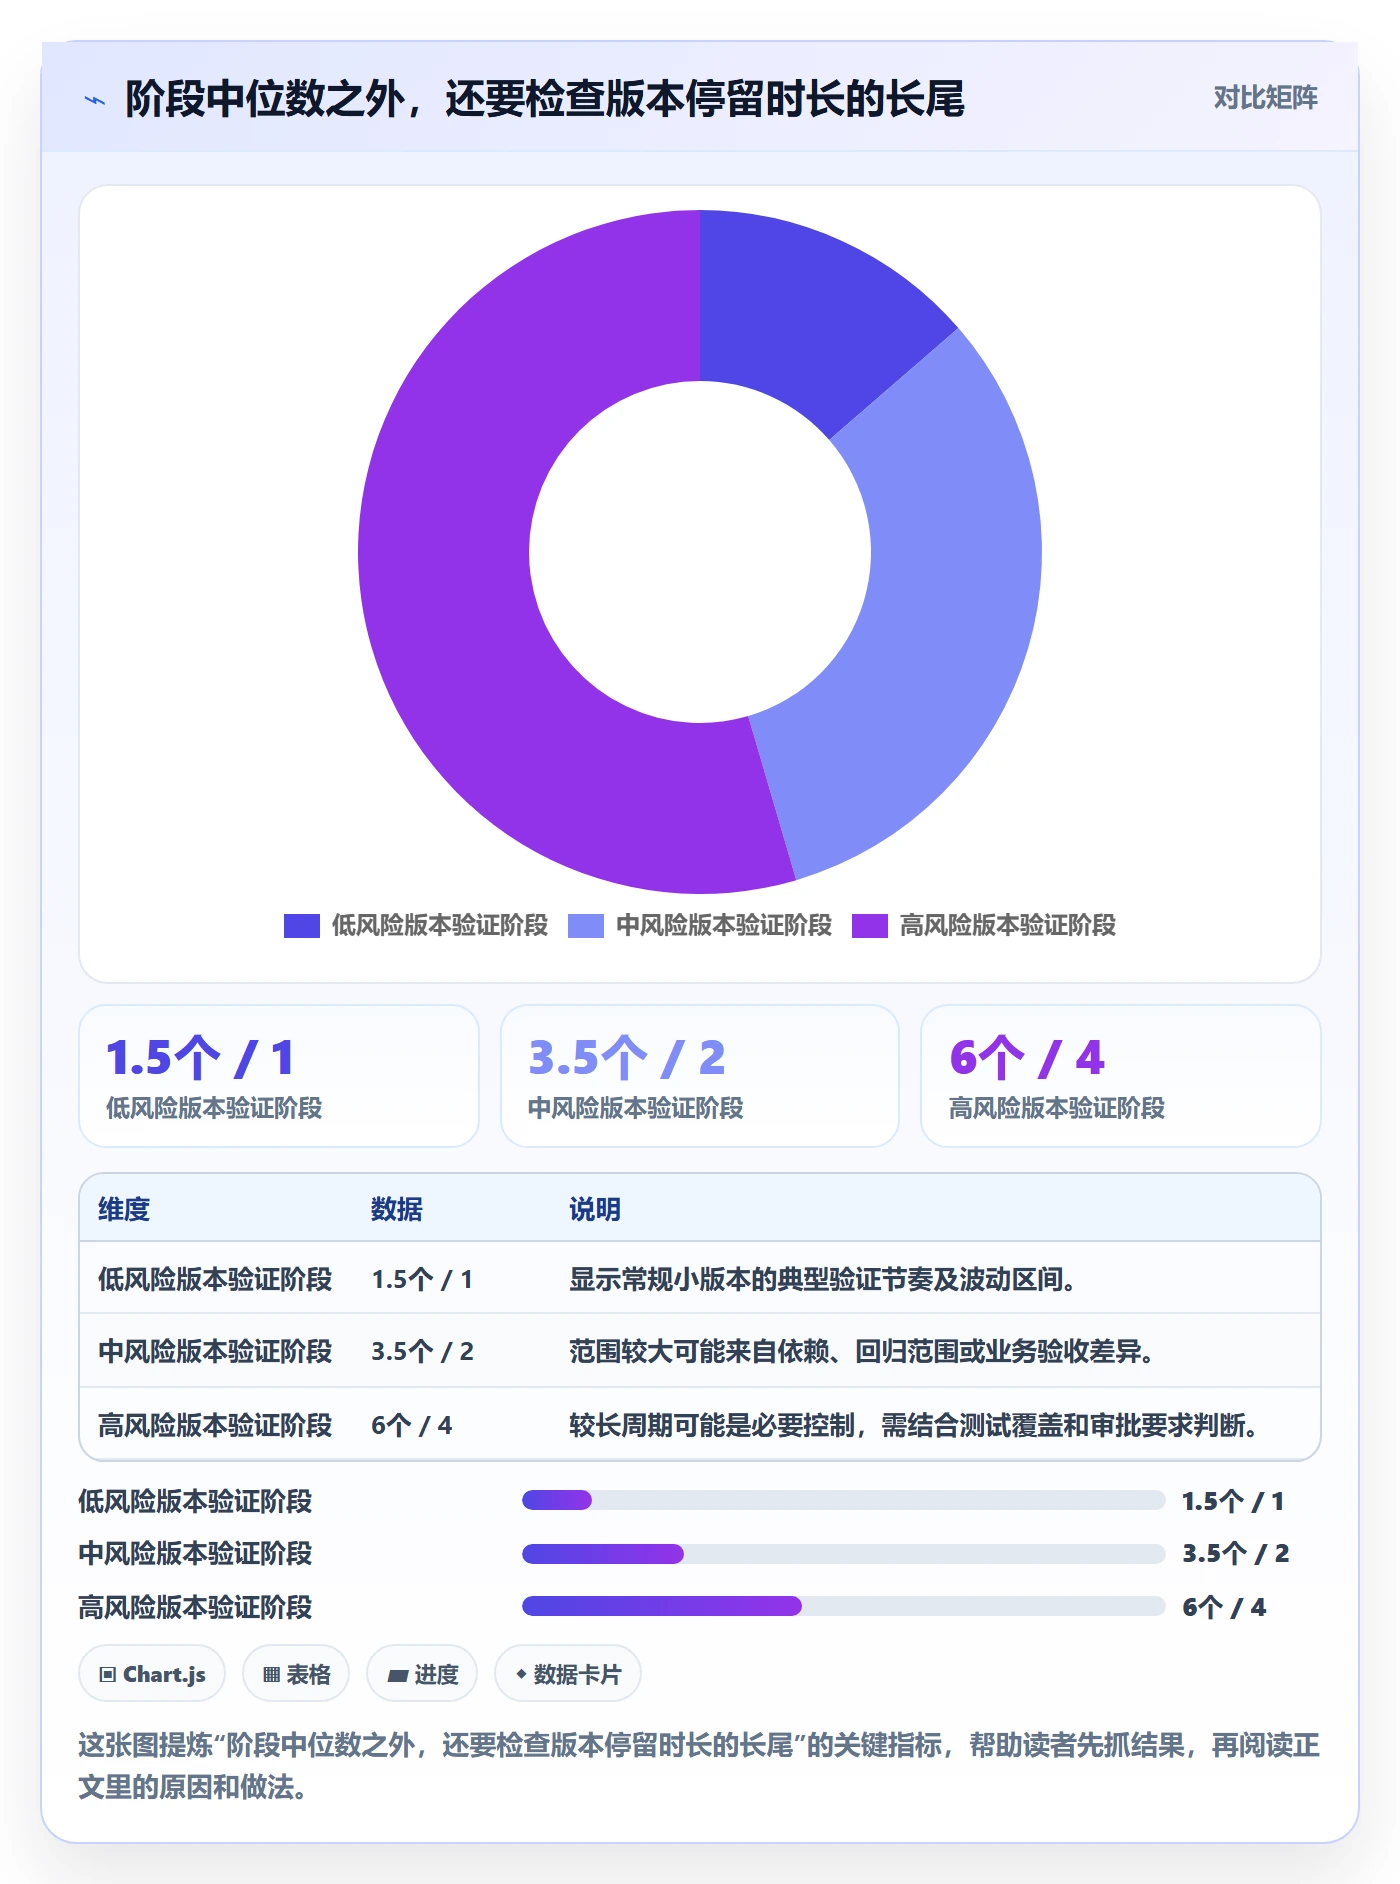Click progress value 3.5个 / 2
The image size is (1400, 1884).
pyautogui.click(x=1236, y=1553)
